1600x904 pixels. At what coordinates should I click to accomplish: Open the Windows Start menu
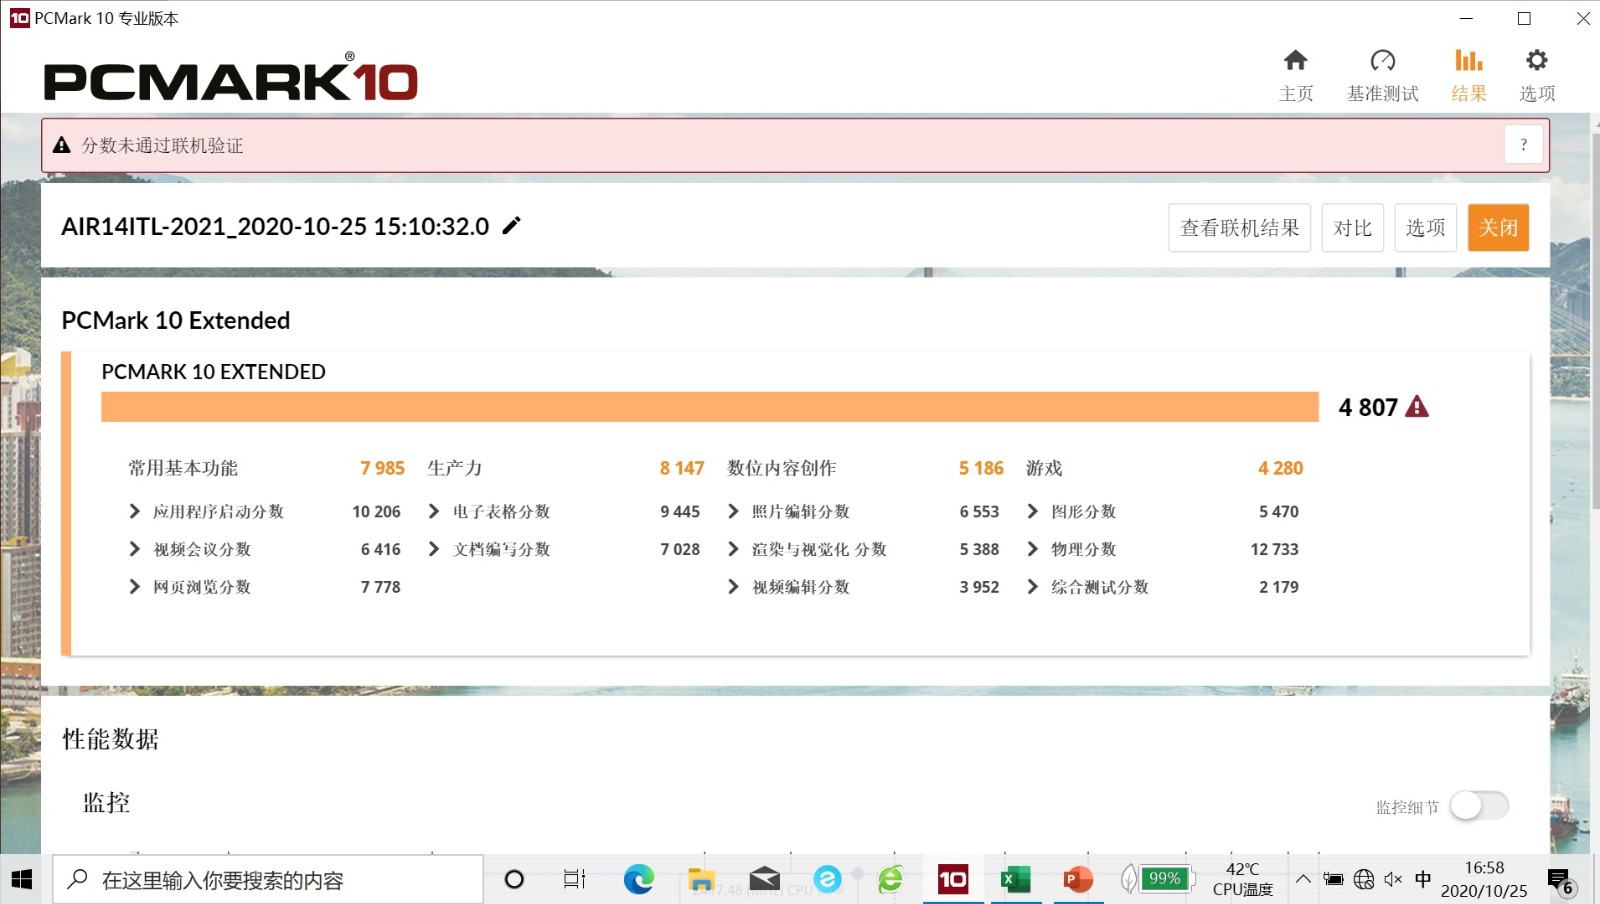coord(22,880)
